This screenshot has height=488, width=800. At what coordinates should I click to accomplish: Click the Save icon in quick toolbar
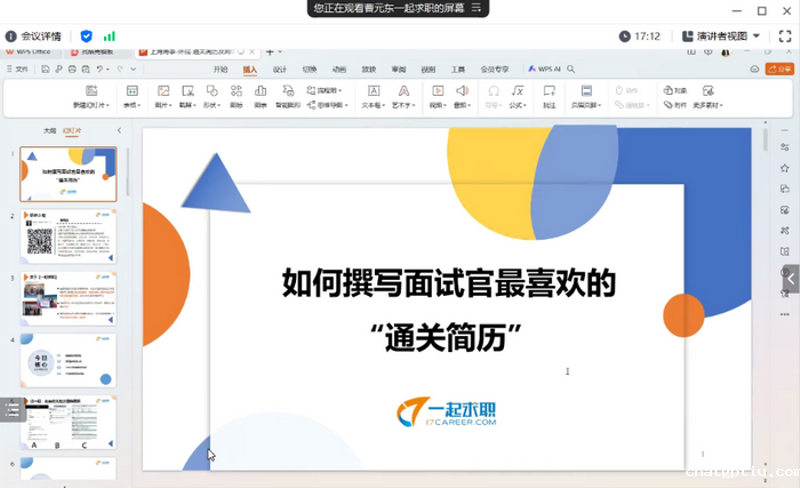coord(45,69)
